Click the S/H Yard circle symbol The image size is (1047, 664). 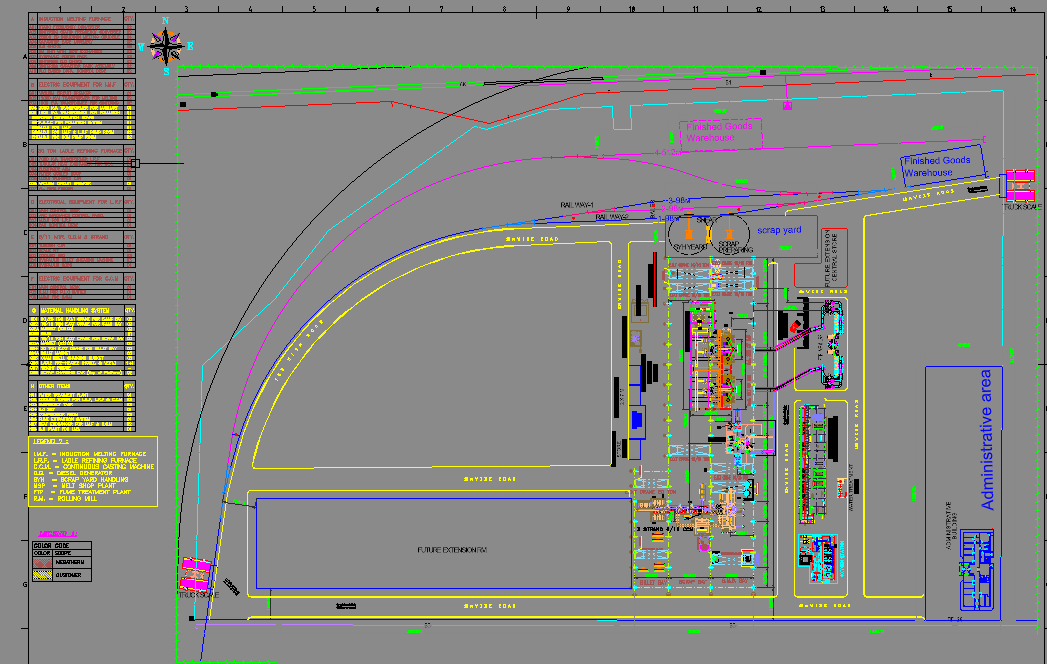(690, 234)
